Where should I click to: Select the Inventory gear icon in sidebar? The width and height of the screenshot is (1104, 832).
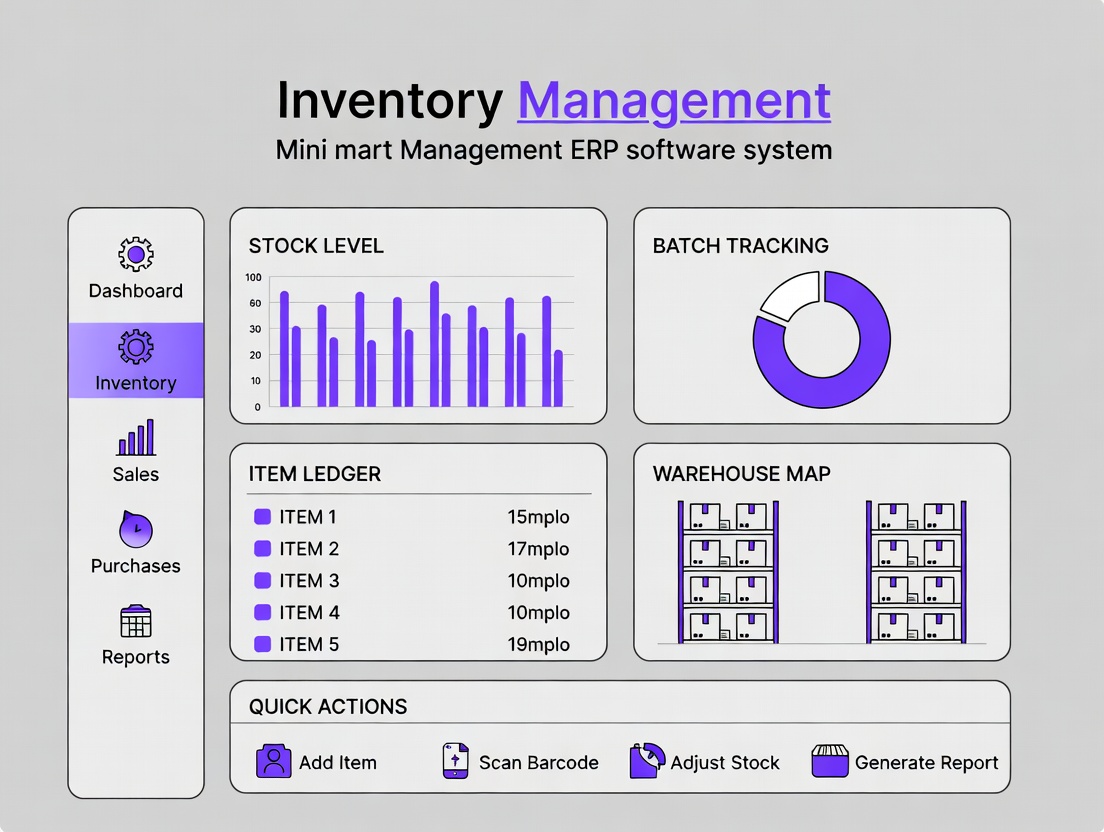pyautogui.click(x=135, y=347)
